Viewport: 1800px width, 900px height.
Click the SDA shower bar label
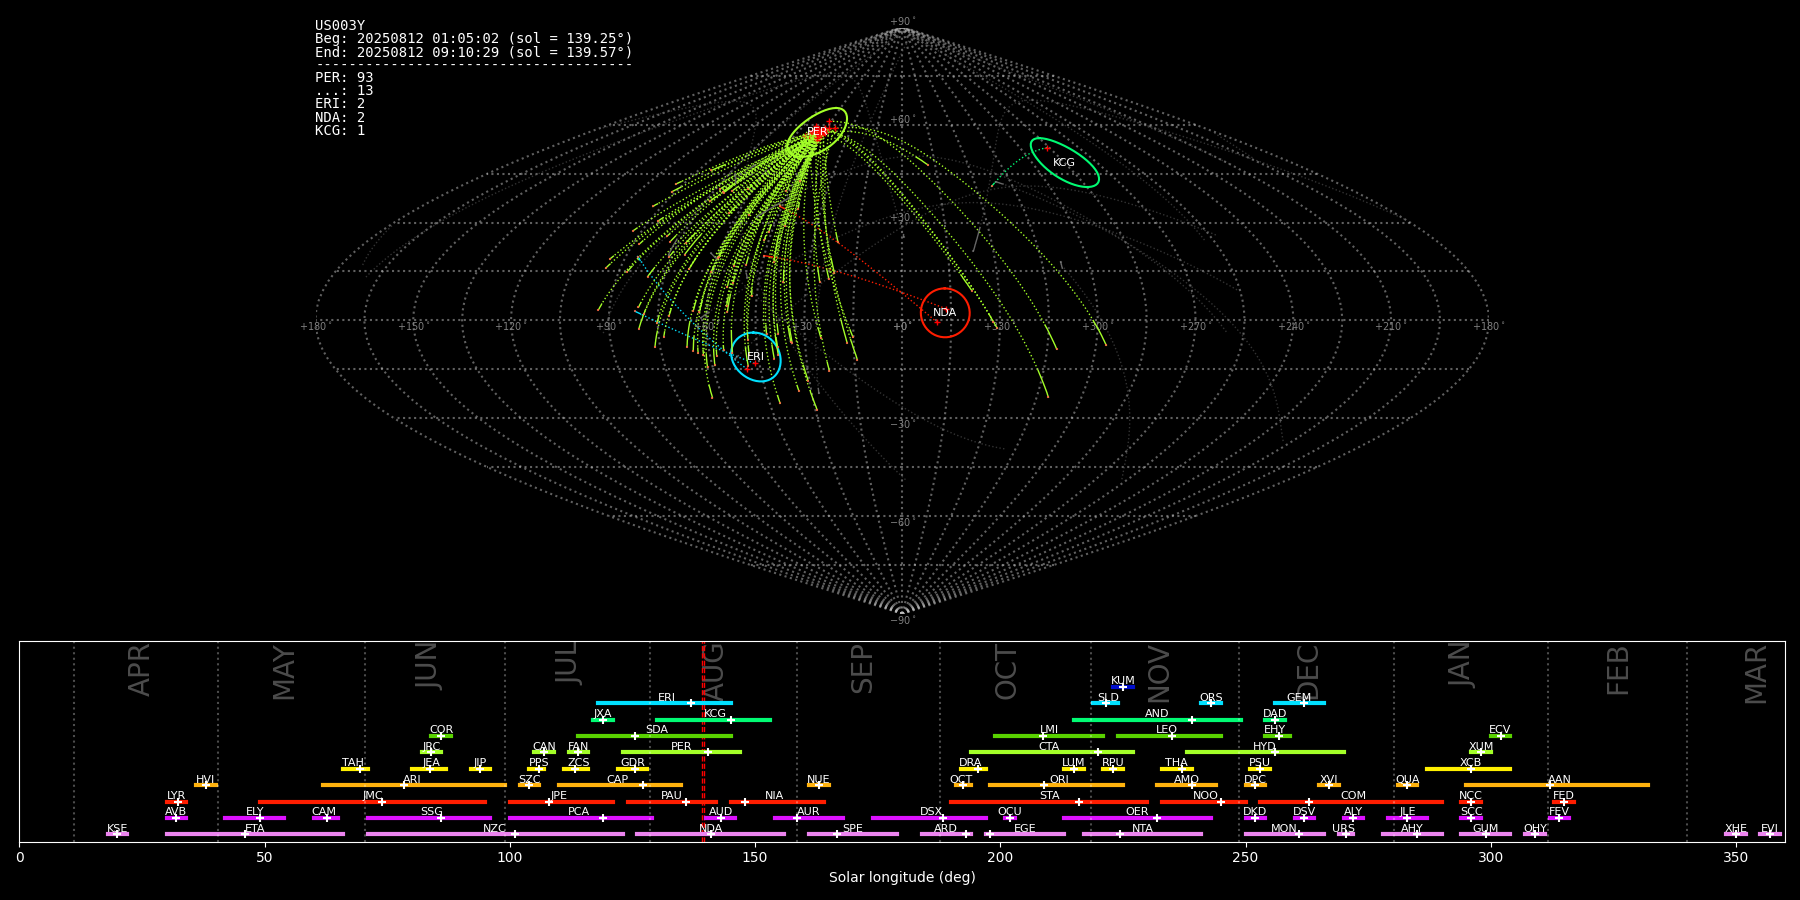tap(657, 730)
